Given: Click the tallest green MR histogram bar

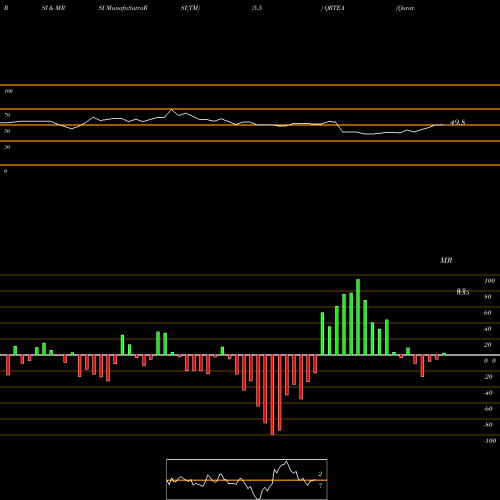Looking at the screenshot, I should pos(358,317).
